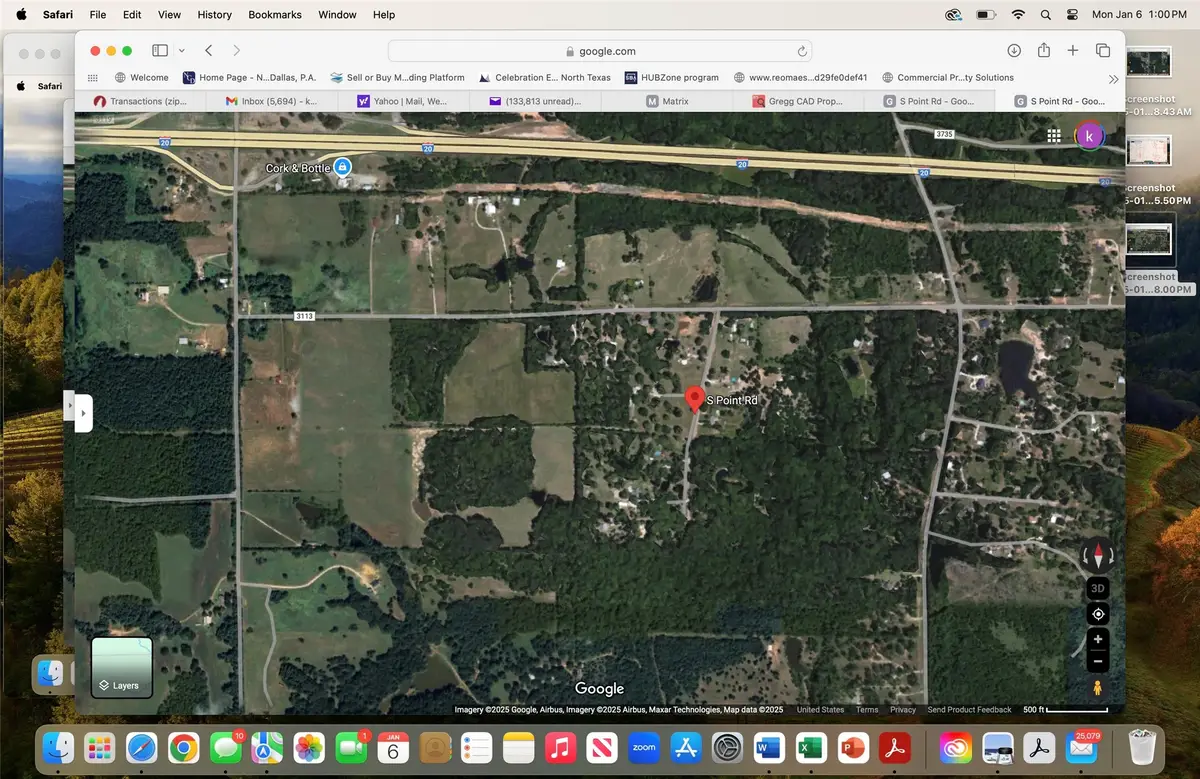
Task: Expand the collapsed panel arrow on map's left edge
Action: [x=84, y=412]
